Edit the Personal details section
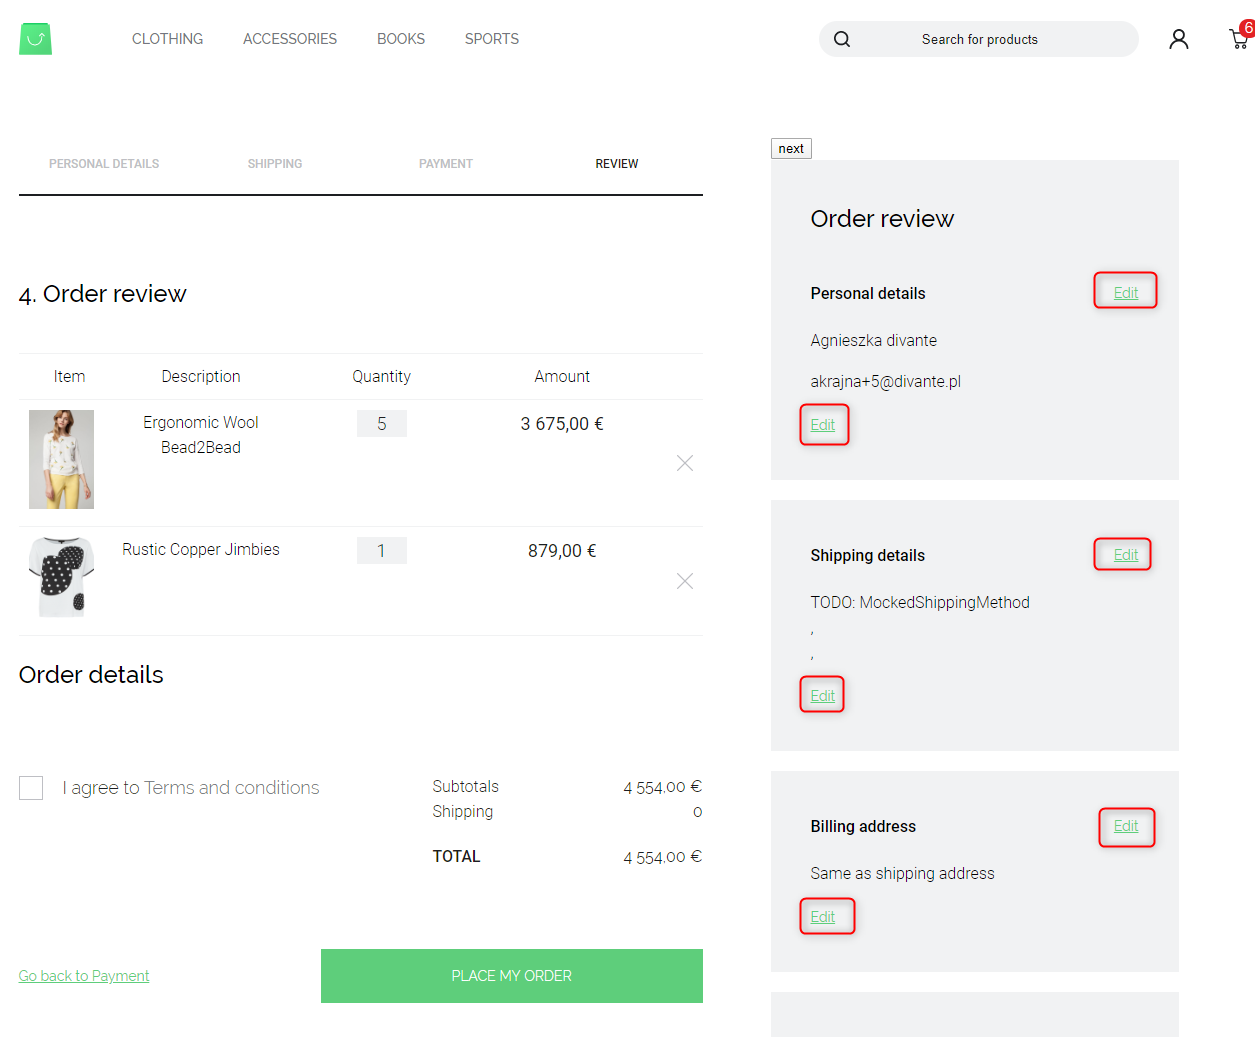Screen dimensions: 1255x1037 click(1125, 291)
